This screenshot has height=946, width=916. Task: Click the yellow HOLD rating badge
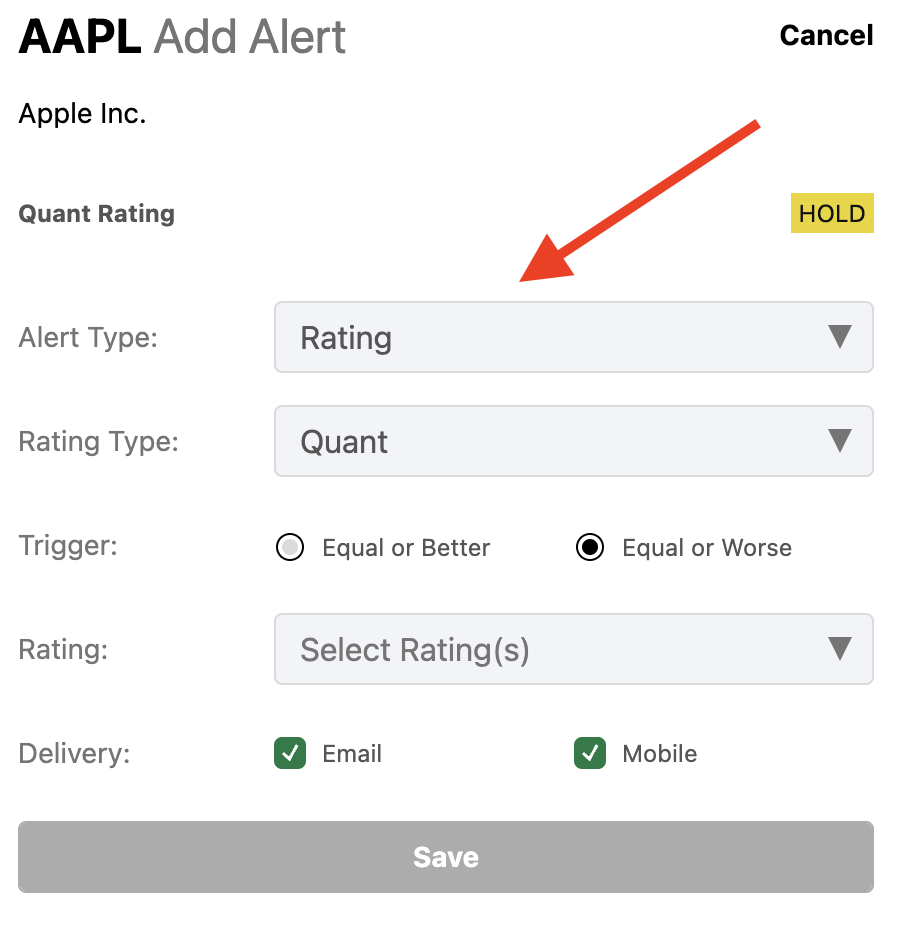tap(832, 213)
